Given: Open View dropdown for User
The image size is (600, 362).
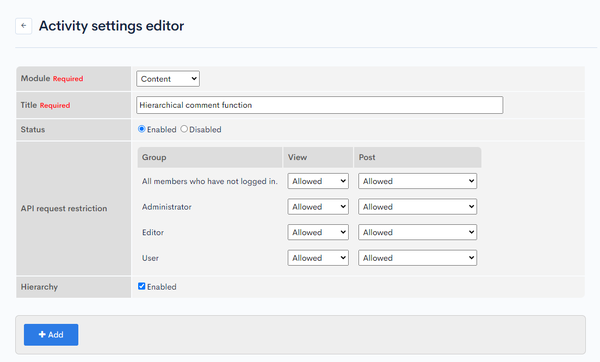Looking at the screenshot, I should 318,258.
